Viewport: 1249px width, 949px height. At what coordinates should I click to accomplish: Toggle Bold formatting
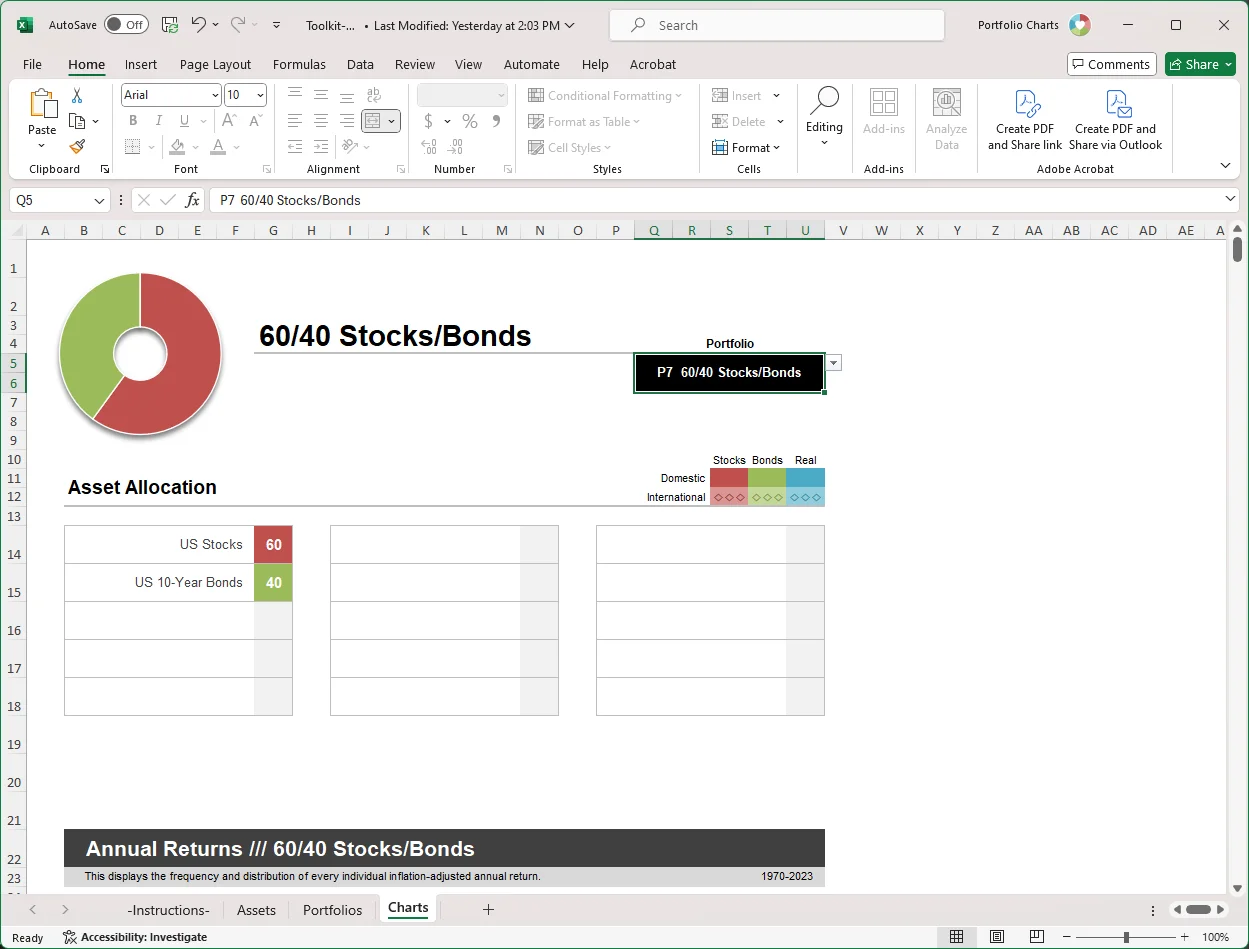pos(133,121)
